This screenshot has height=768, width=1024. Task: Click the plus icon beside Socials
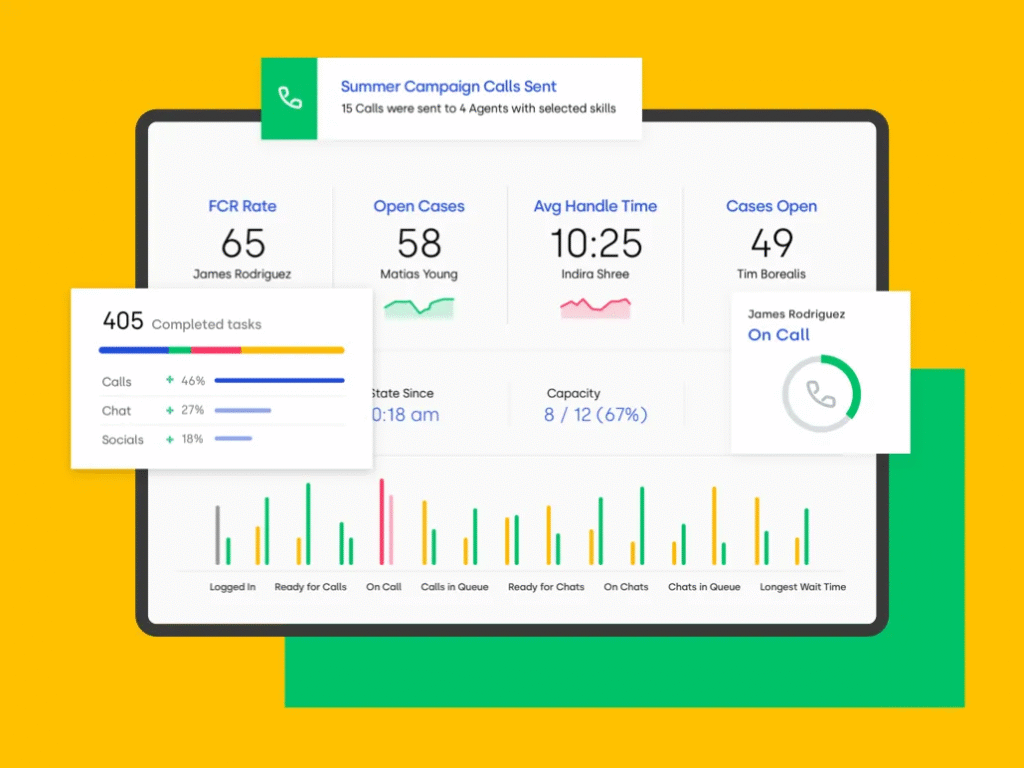click(170, 439)
